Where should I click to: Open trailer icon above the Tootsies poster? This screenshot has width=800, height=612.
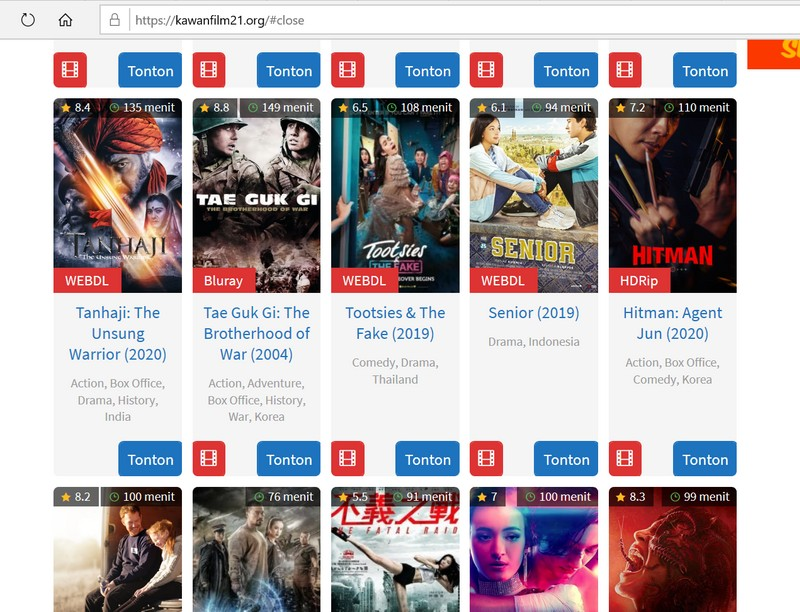(347, 69)
